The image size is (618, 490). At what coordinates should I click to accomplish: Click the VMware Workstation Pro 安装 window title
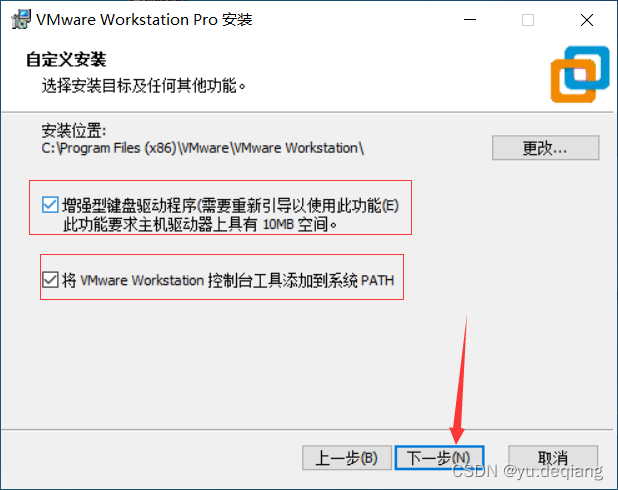[x=144, y=20]
